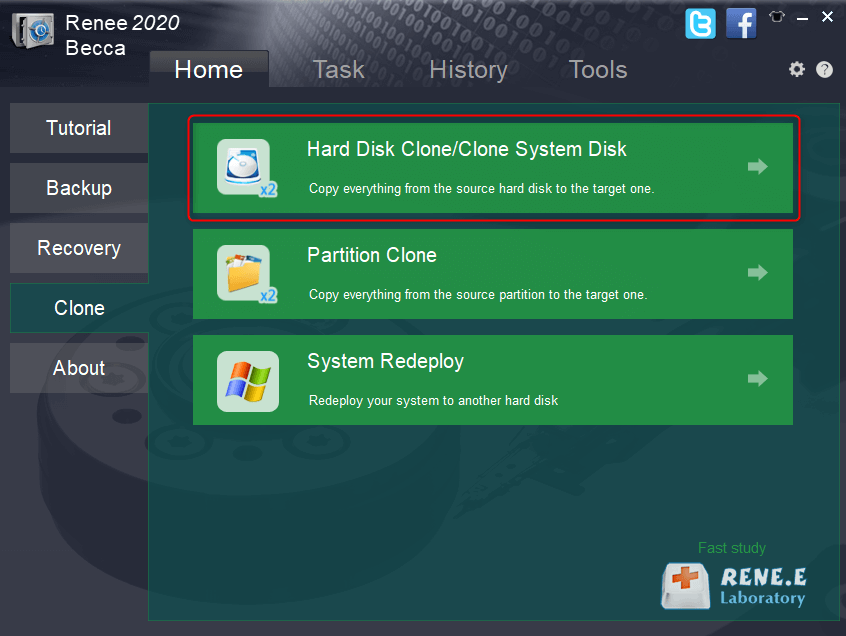The width and height of the screenshot is (846, 636).
Task: Click the help question mark icon
Action: pos(824,69)
